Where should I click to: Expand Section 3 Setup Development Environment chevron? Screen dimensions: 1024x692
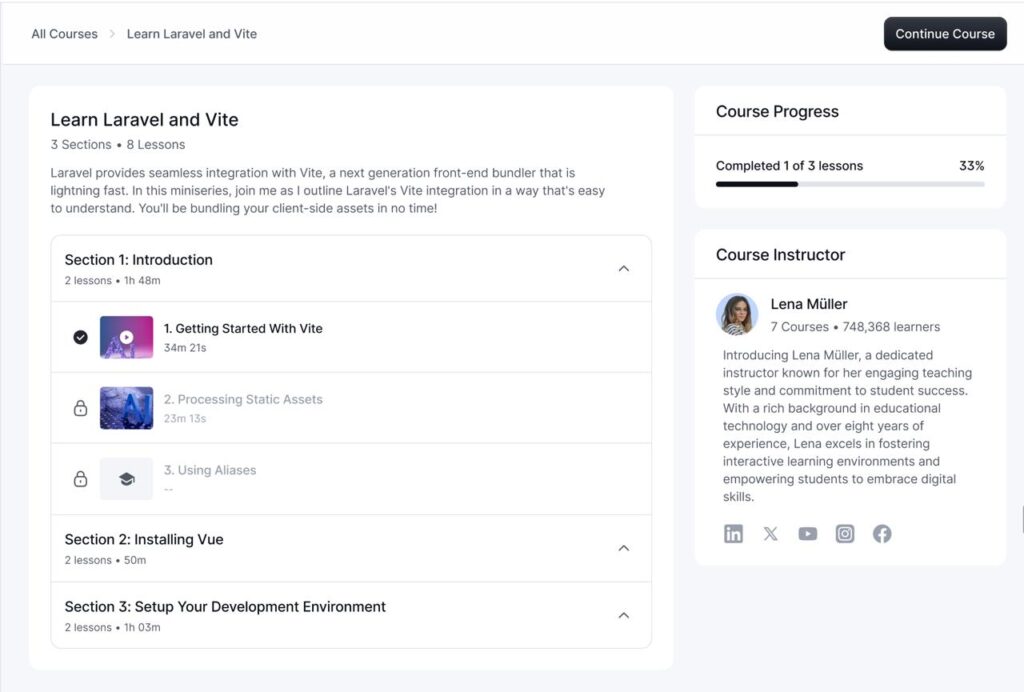click(x=624, y=615)
